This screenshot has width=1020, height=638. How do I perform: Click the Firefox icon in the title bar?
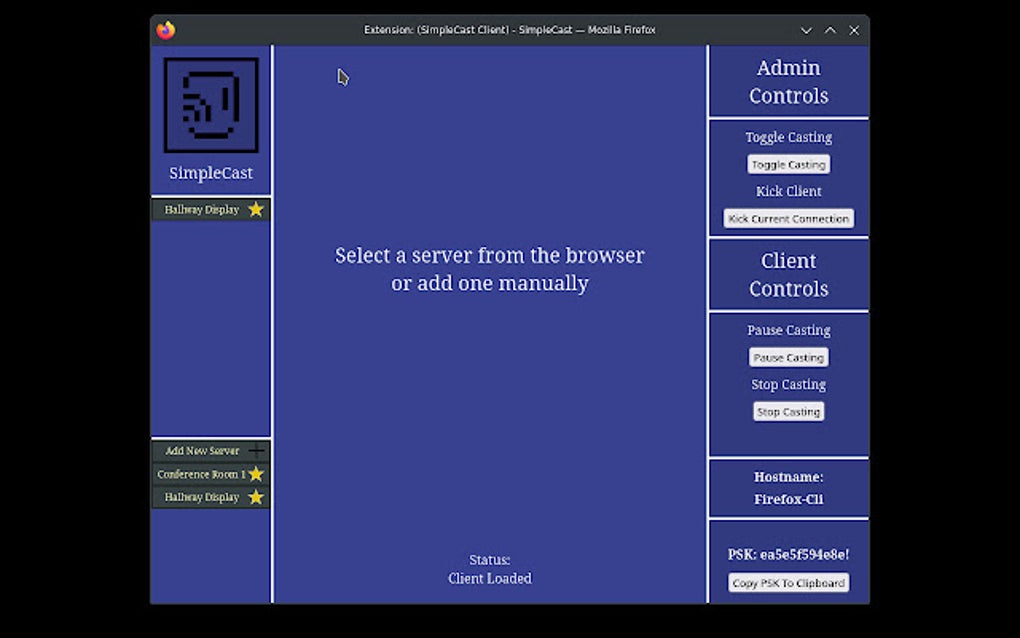[x=166, y=30]
